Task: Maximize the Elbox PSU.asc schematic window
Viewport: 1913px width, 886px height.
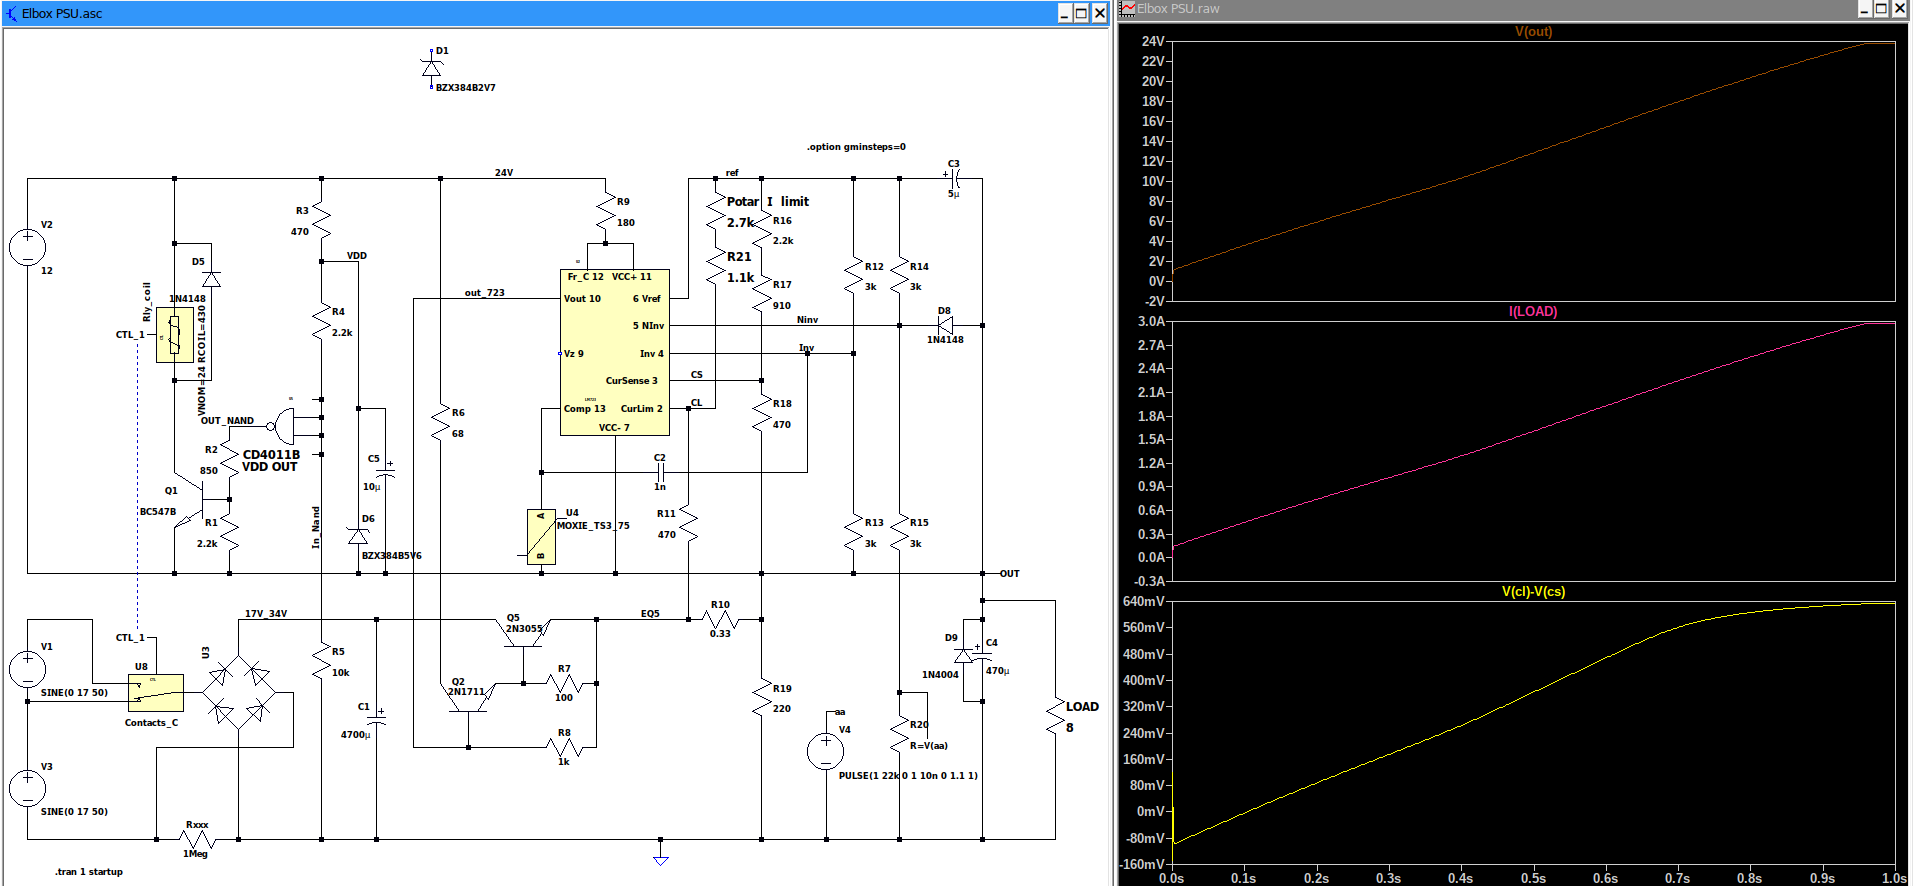Action: [1081, 13]
